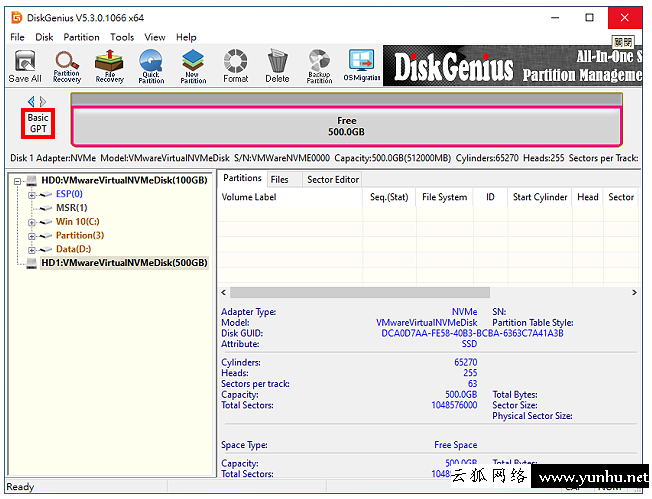The height and width of the screenshot is (499, 652).
Task: Click the Free Space type value
Action: coord(456,445)
